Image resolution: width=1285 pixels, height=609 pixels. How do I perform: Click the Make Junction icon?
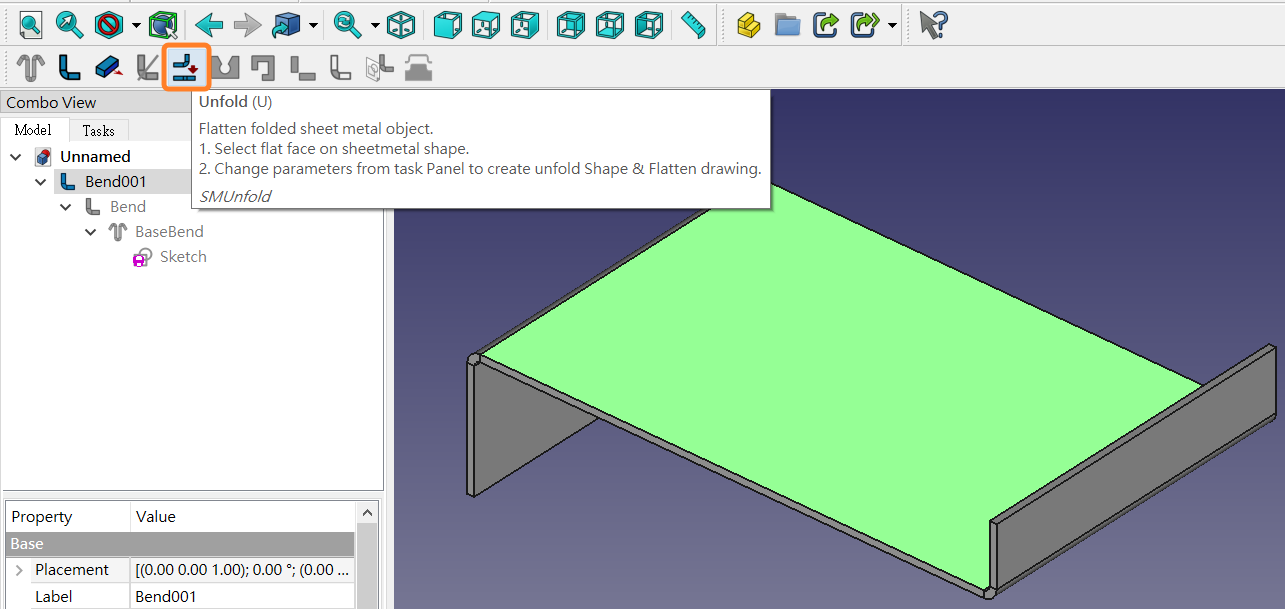302,68
